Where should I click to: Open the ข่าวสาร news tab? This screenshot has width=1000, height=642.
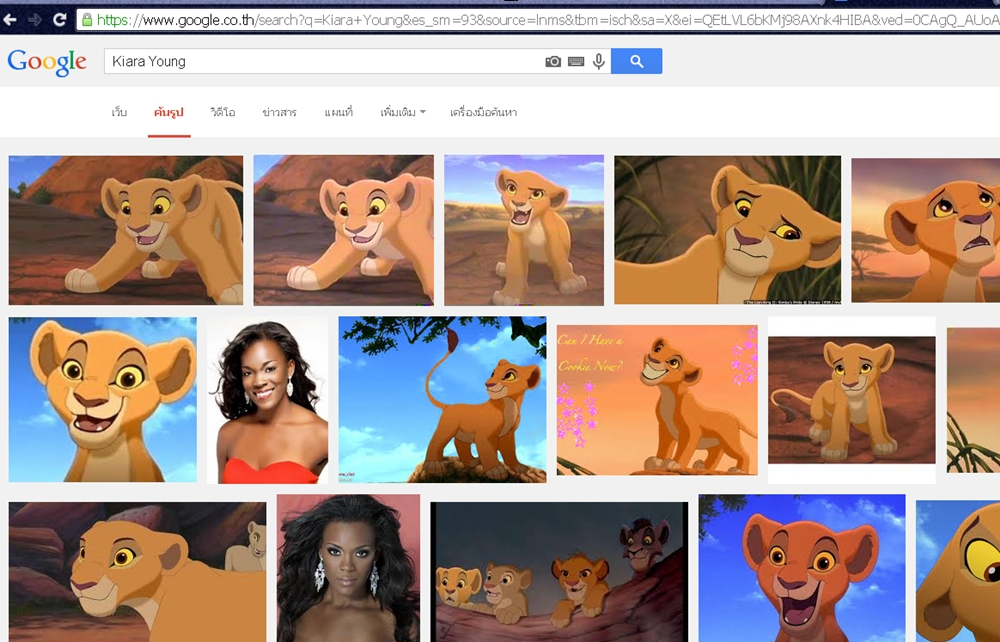[279, 112]
